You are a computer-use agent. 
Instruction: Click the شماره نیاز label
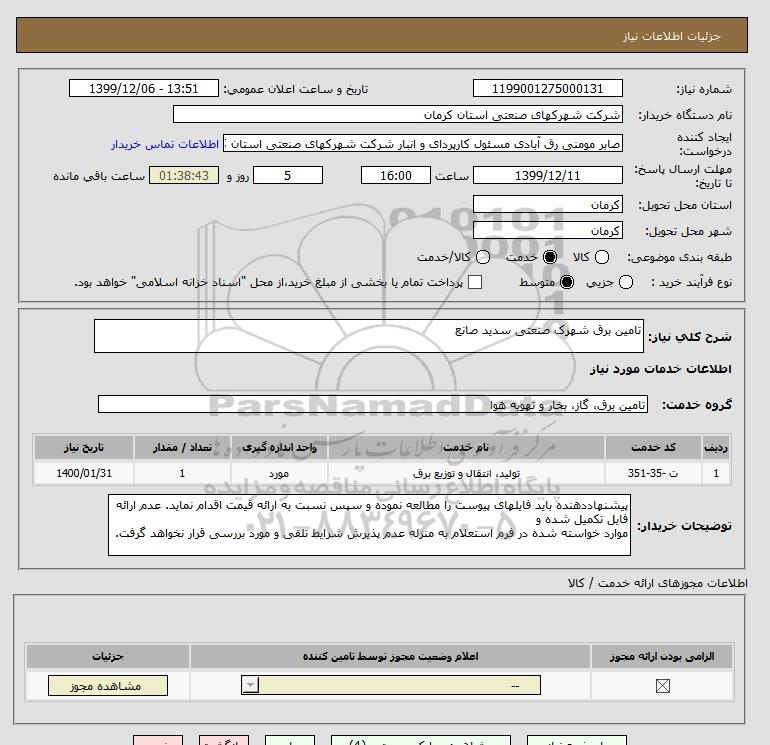tap(704, 89)
